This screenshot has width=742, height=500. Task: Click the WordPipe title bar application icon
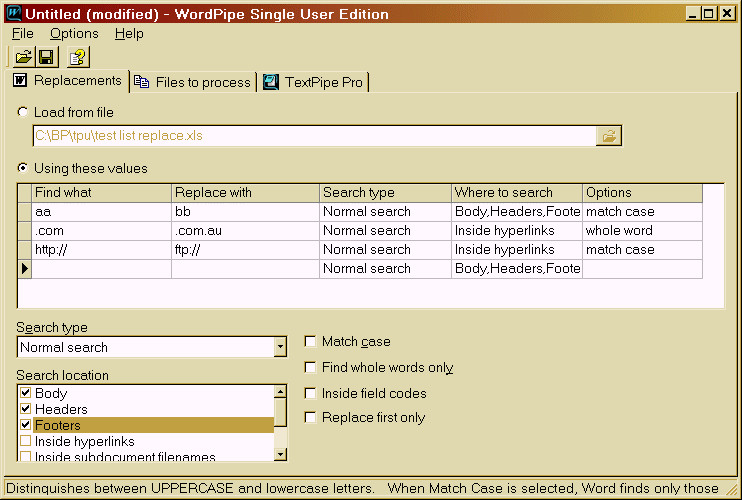coord(14,13)
